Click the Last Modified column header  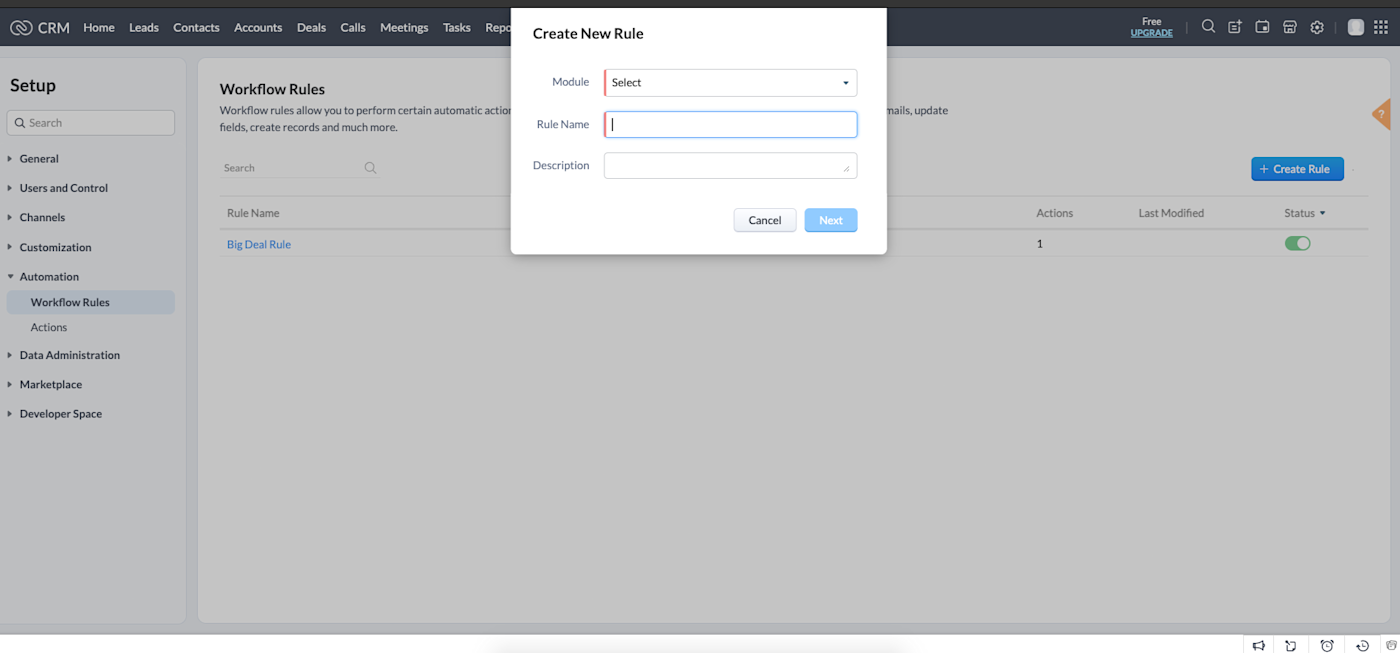point(1171,213)
